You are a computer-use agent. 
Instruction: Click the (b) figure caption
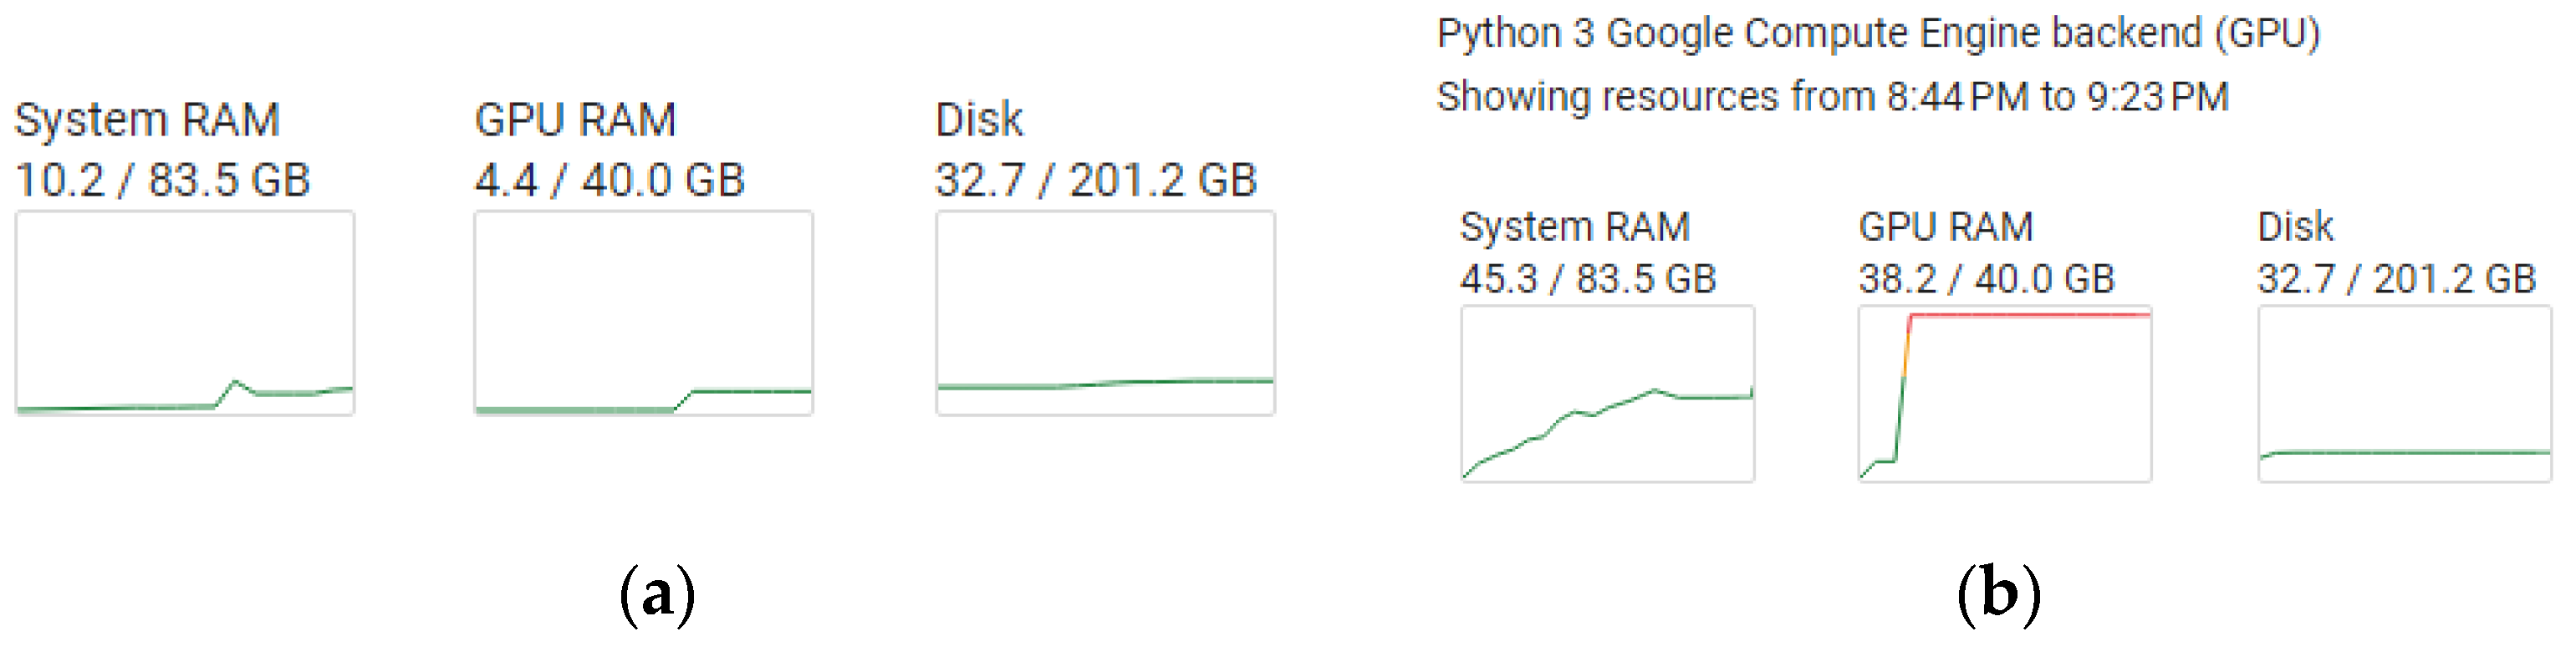click(1998, 595)
